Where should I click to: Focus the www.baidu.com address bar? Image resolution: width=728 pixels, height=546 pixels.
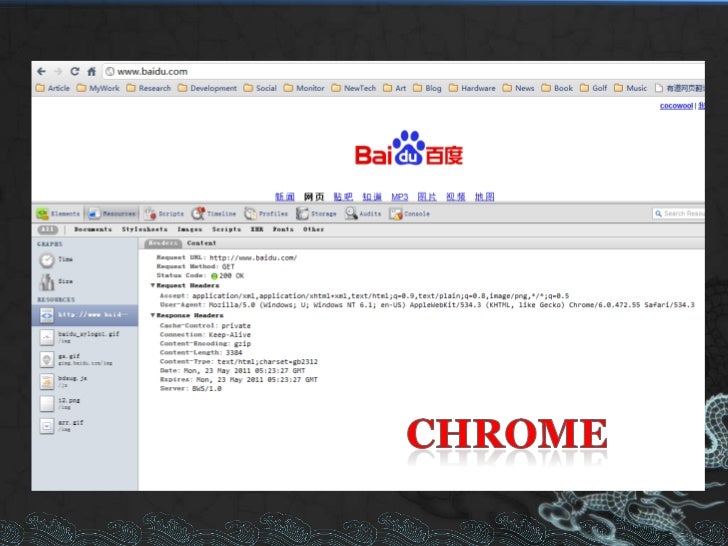(402, 72)
